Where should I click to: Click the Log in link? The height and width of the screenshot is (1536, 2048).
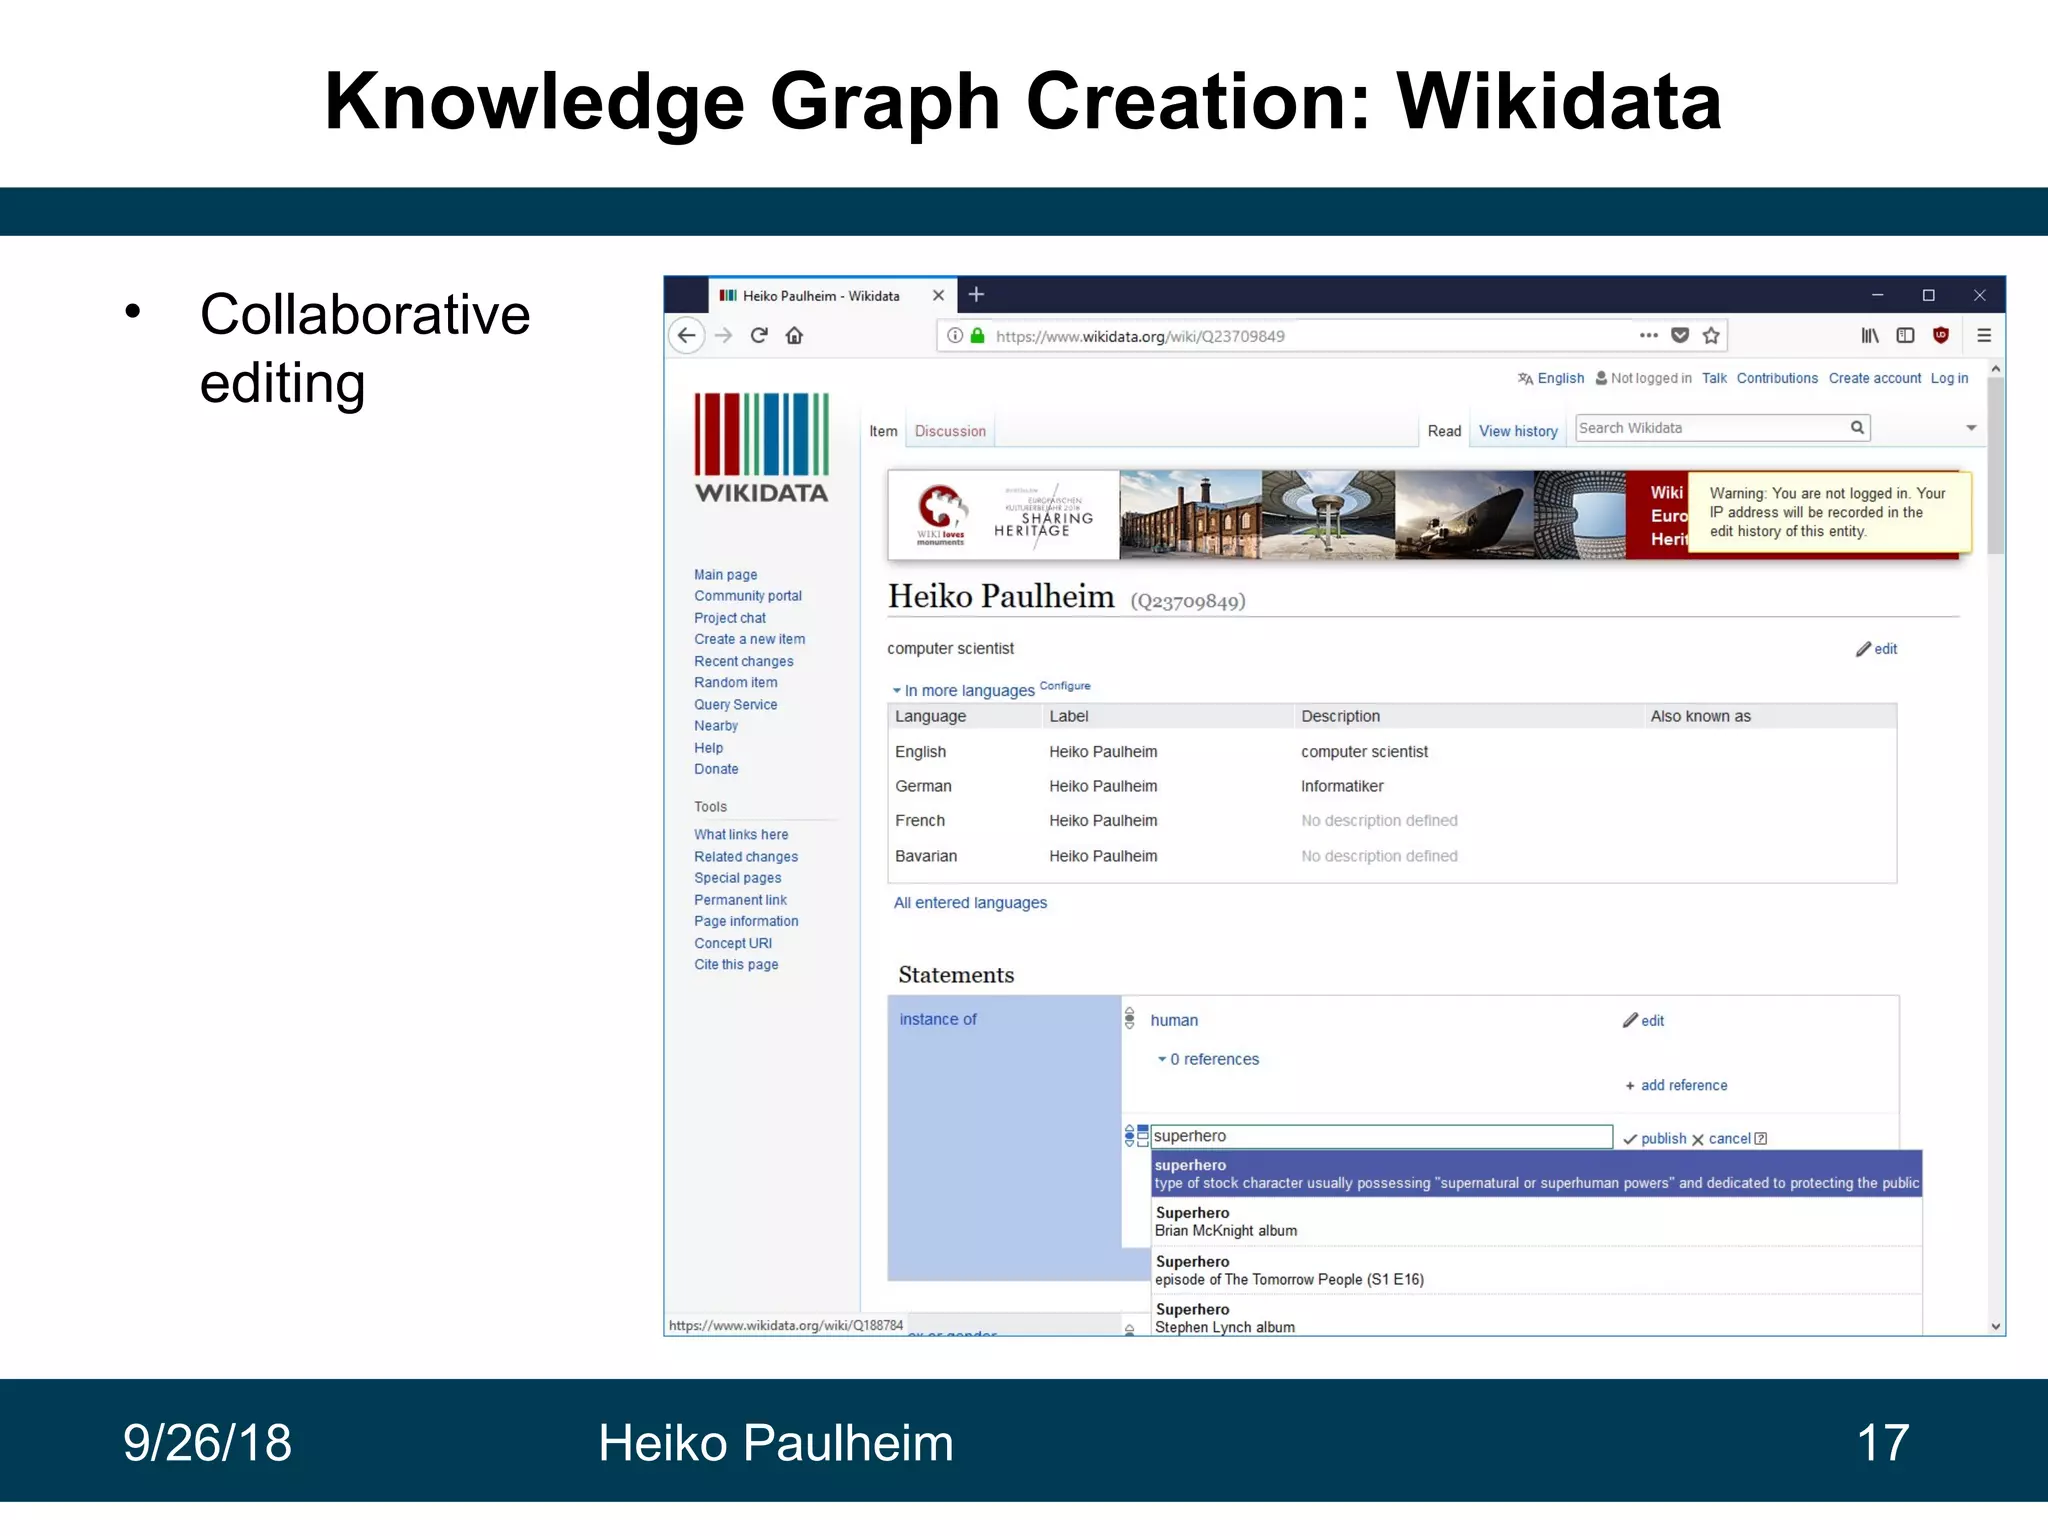(1949, 379)
